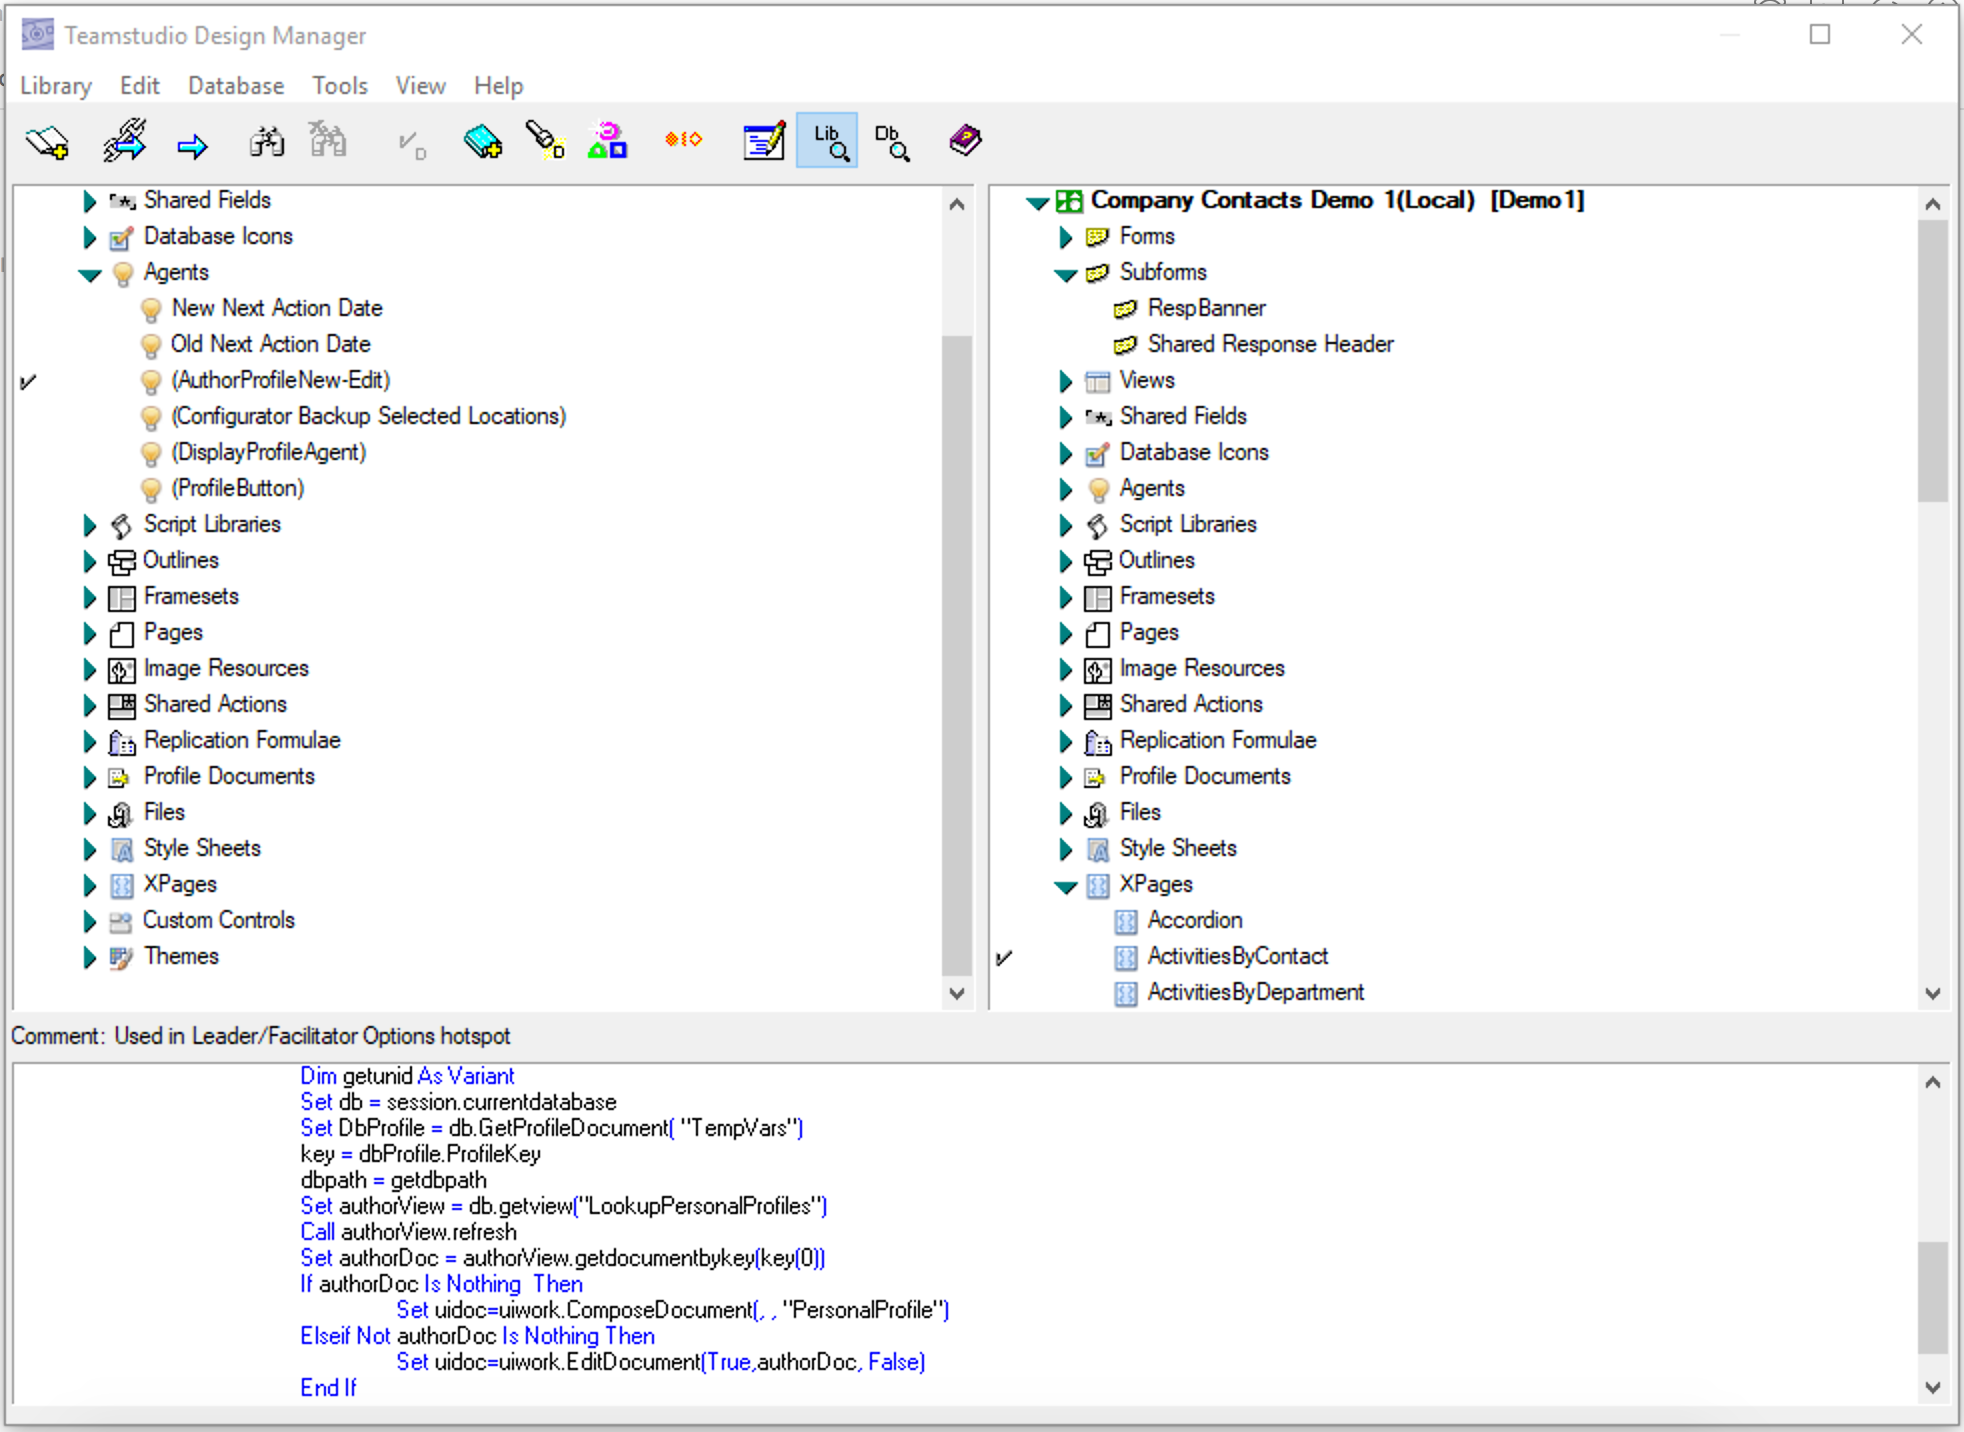This screenshot has width=1964, height=1432.
Task: Select the (ProfileButton) agent
Action: [237, 488]
